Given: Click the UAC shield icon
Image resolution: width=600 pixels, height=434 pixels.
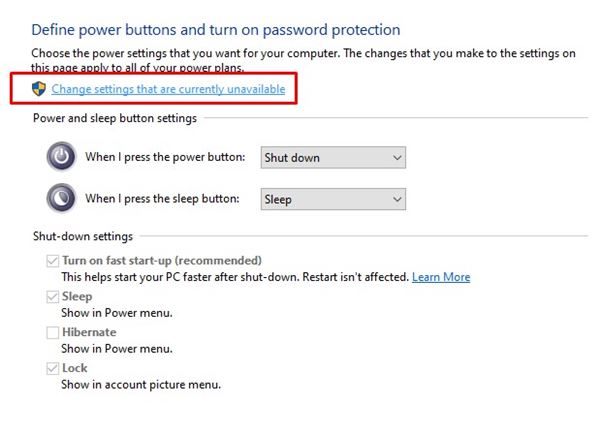Looking at the screenshot, I should click(39, 89).
